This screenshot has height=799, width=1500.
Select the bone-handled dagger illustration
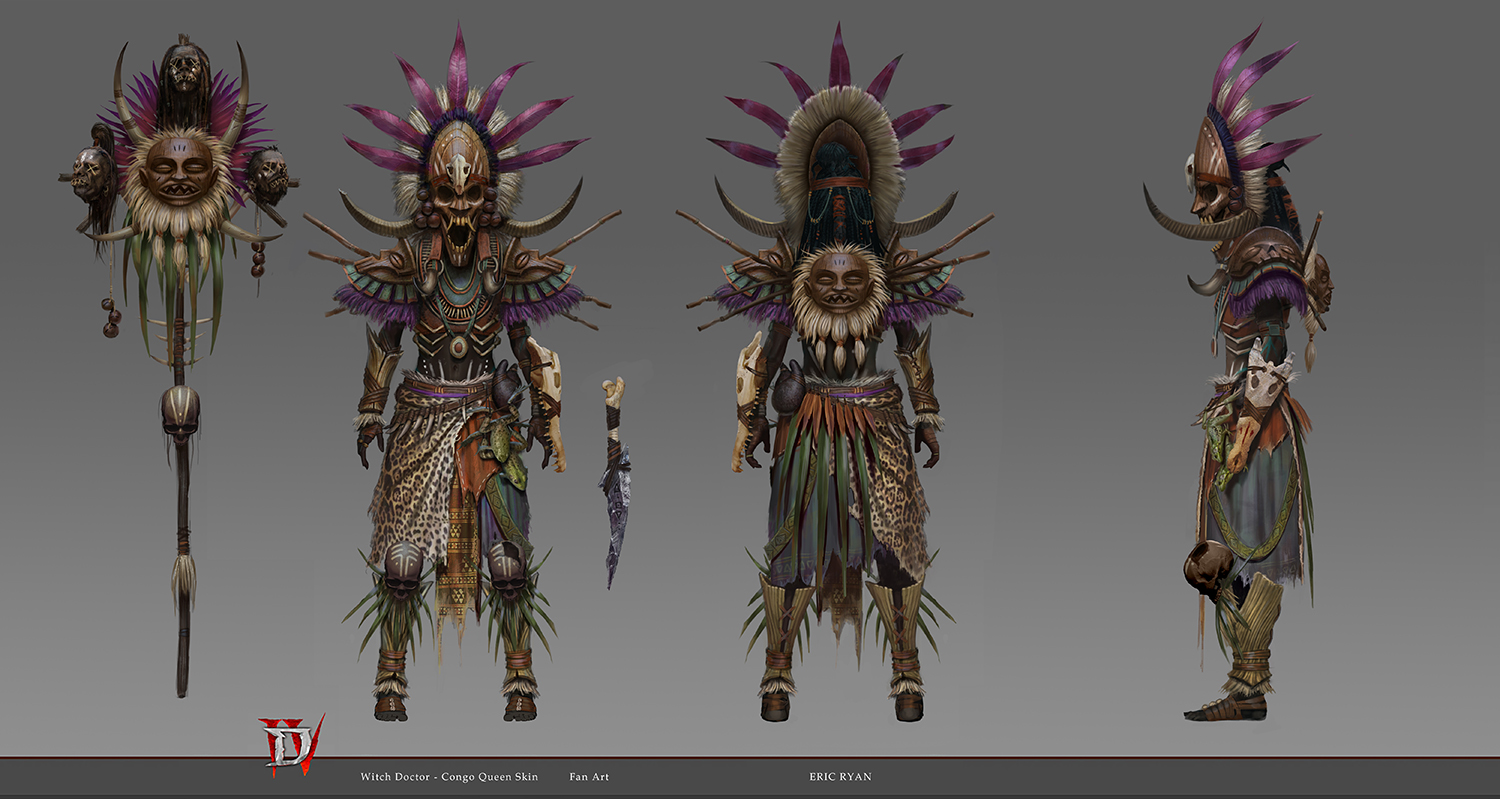pyautogui.click(x=615, y=482)
